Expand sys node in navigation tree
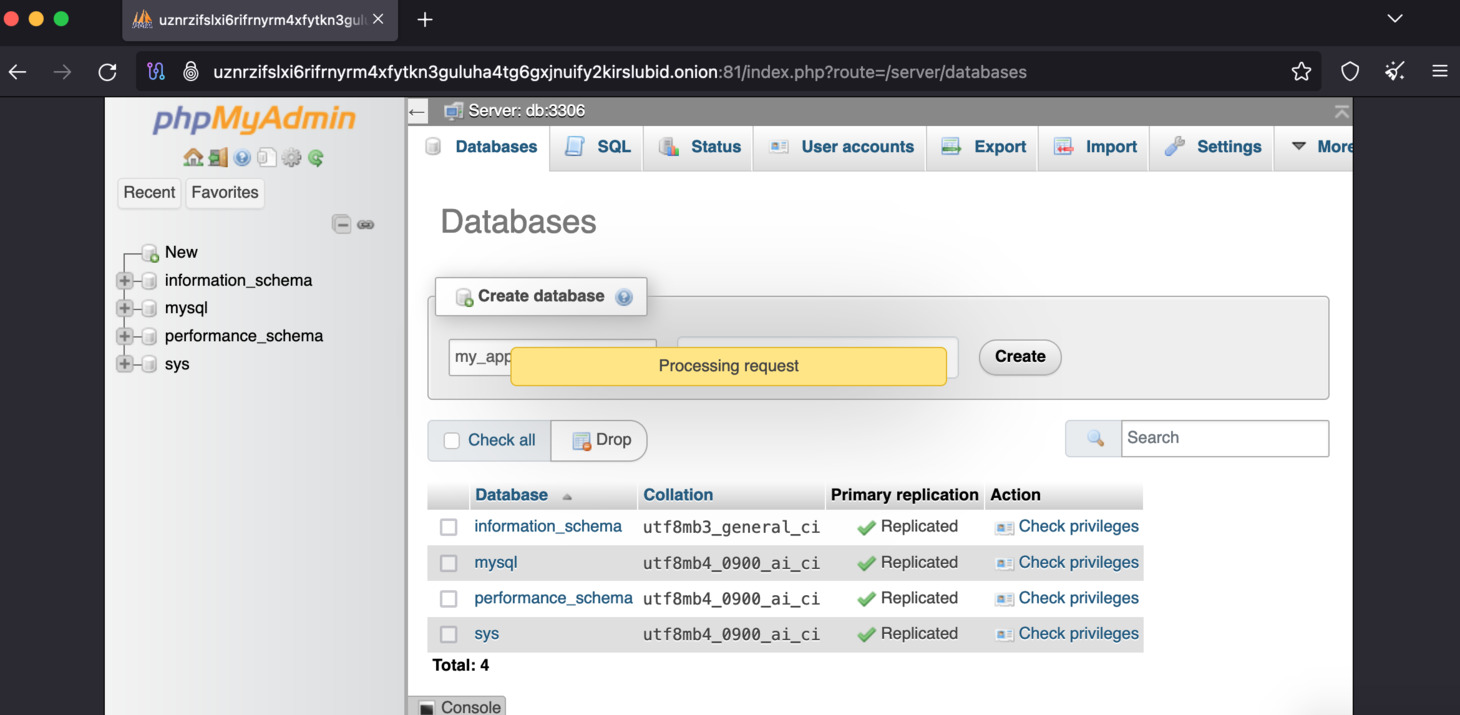 point(125,365)
